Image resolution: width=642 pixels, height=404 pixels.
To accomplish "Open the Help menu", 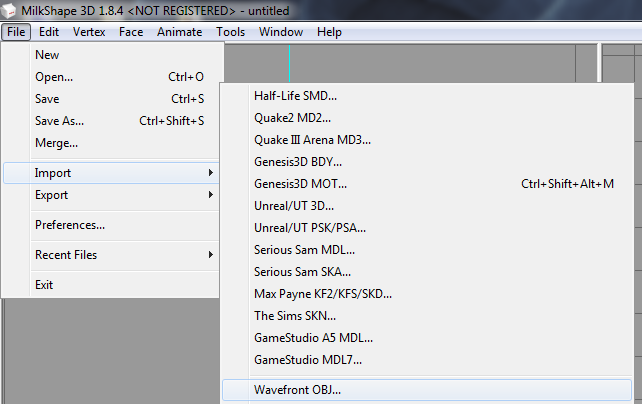I will pos(329,32).
